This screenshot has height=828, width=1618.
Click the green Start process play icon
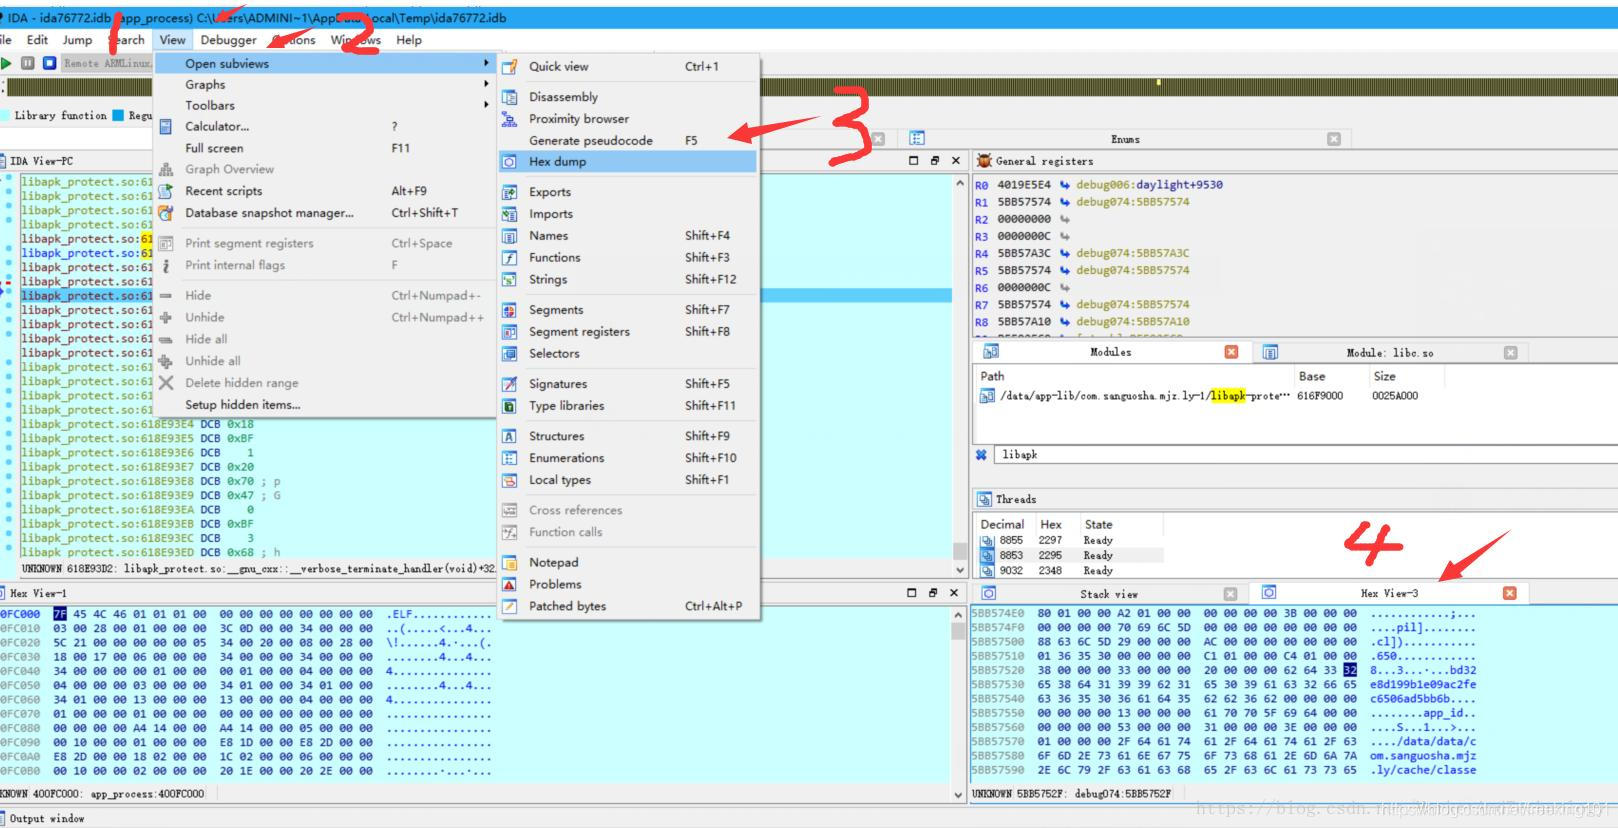[x=7, y=63]
